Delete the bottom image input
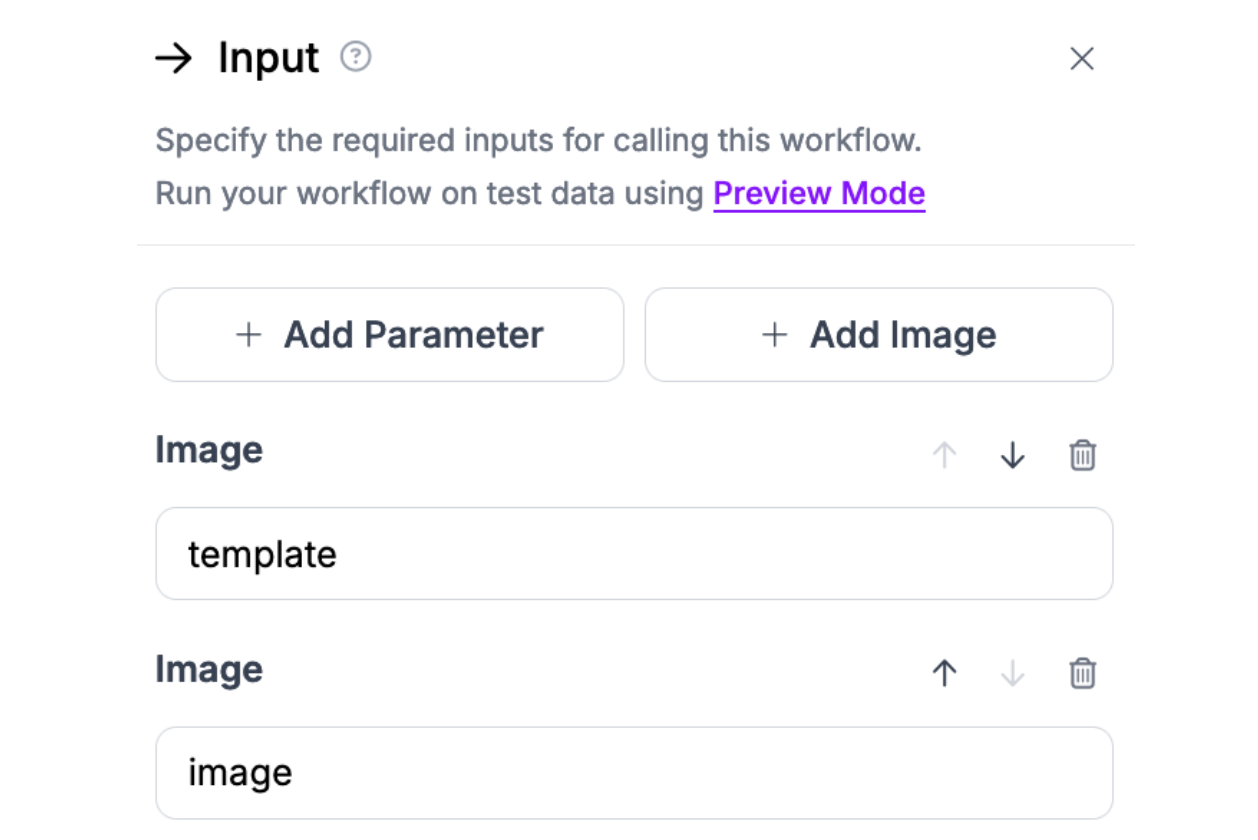This screenshot has width=1258, height=840. pyautogui.click(x=1083, y=674)
